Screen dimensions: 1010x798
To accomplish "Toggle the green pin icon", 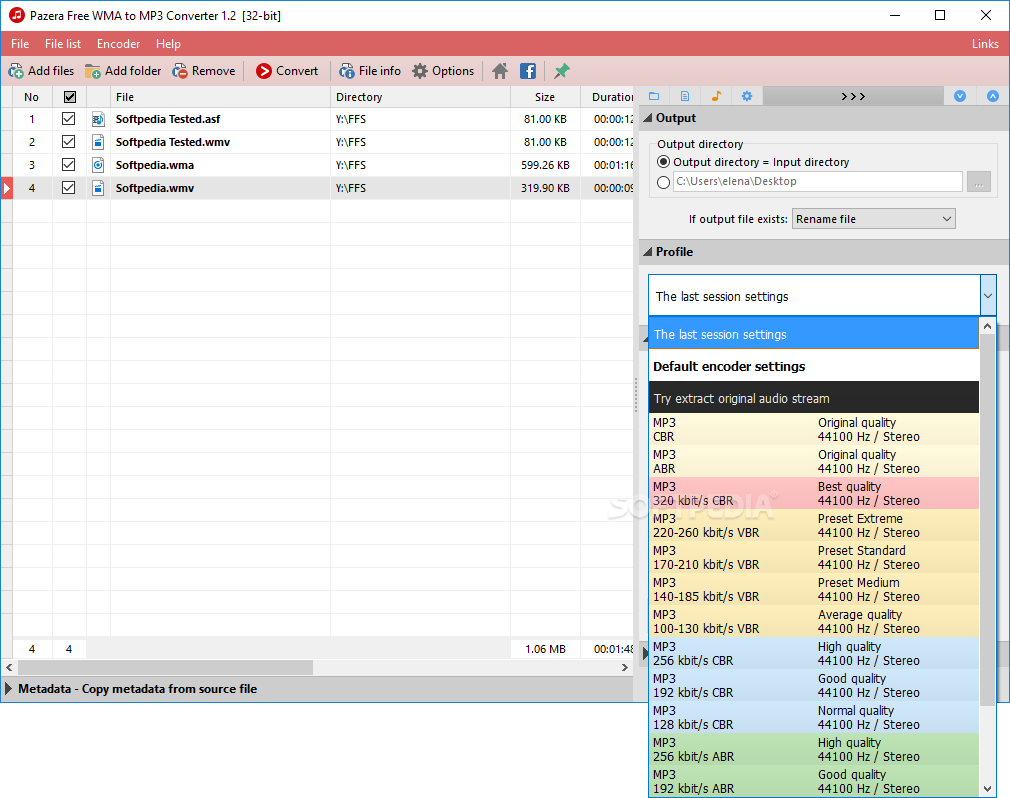I will [x=562, y=71].
